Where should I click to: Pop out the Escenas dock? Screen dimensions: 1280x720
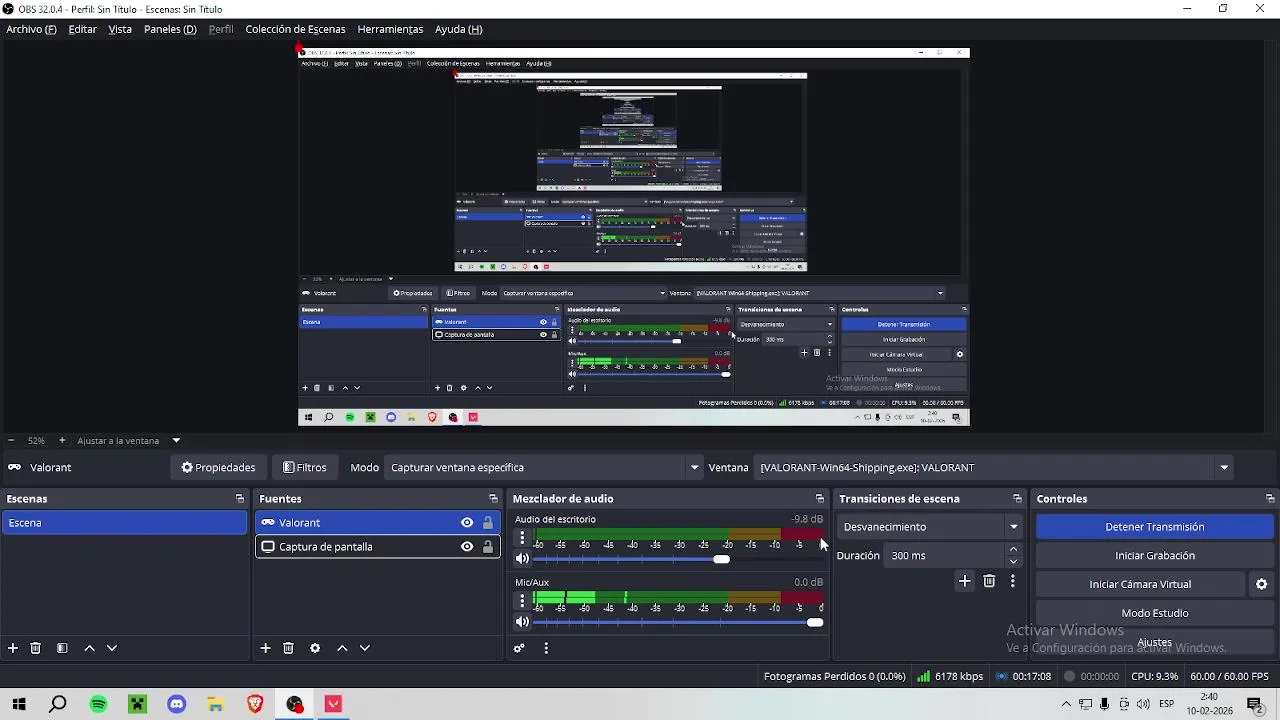click(x=240, y=499)
